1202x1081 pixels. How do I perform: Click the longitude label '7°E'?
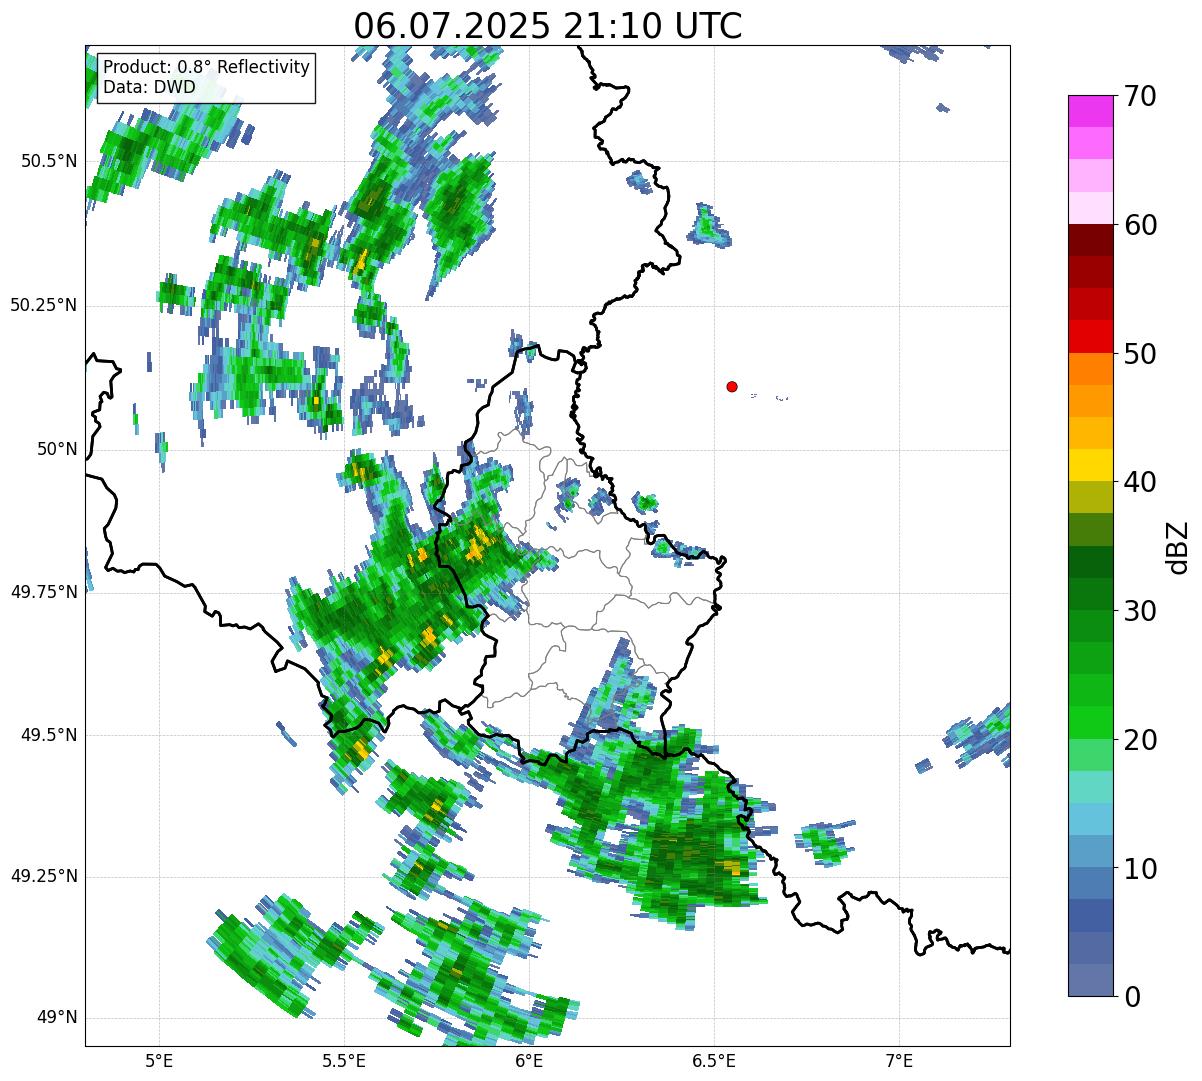[899, 1061]
